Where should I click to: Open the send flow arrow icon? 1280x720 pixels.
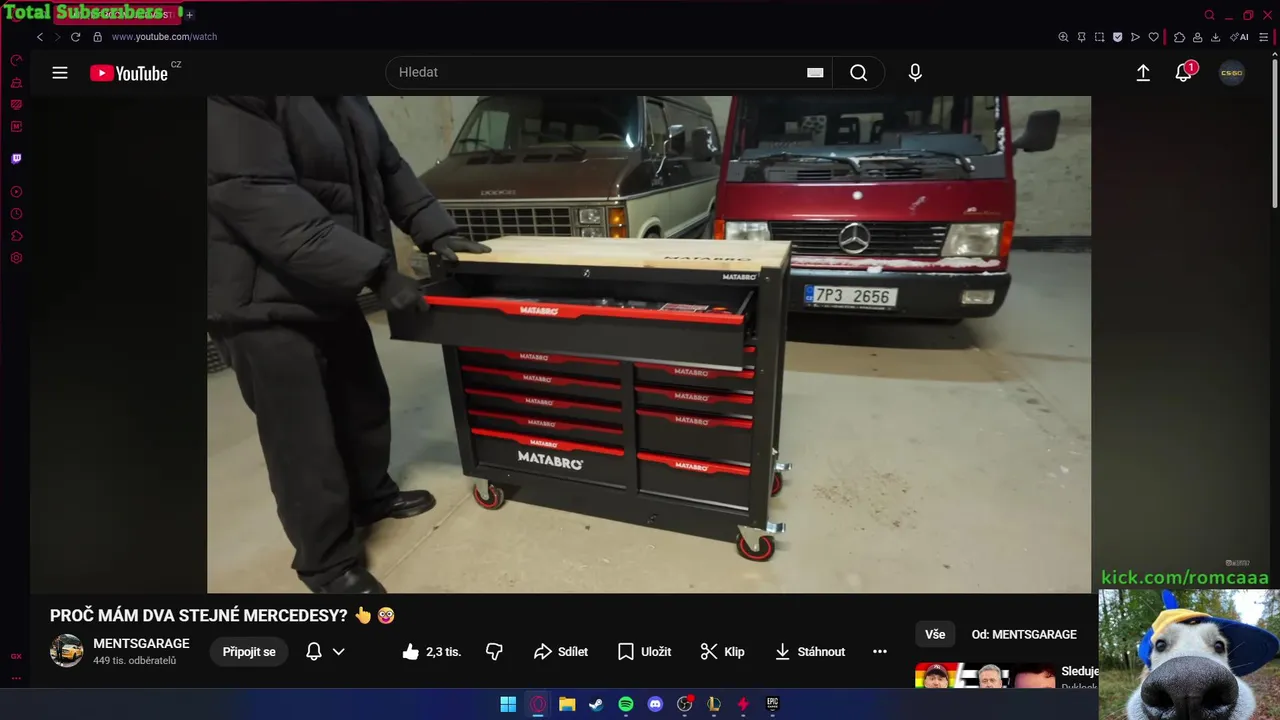(x=1135, y=37)
